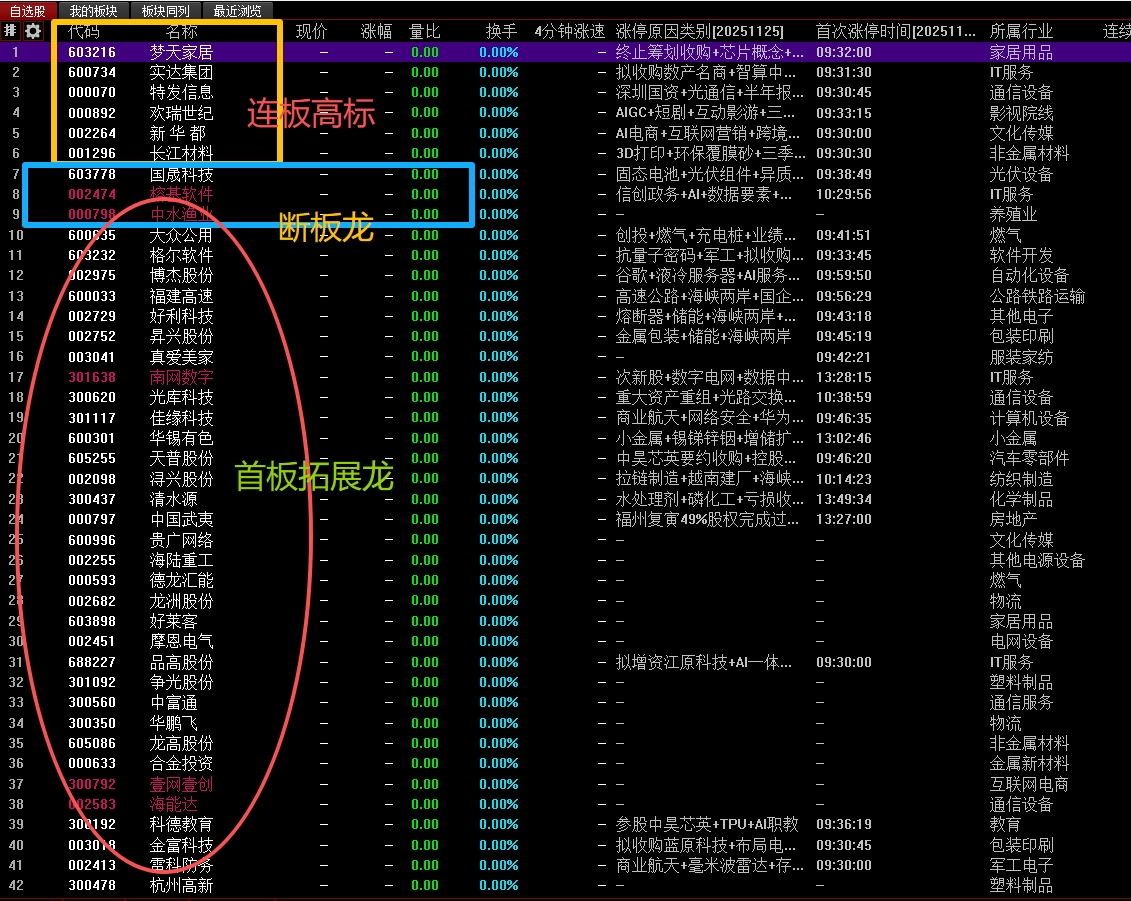
Task: Switch to the 我的板块 tab
Action: (x=94, y=11)
